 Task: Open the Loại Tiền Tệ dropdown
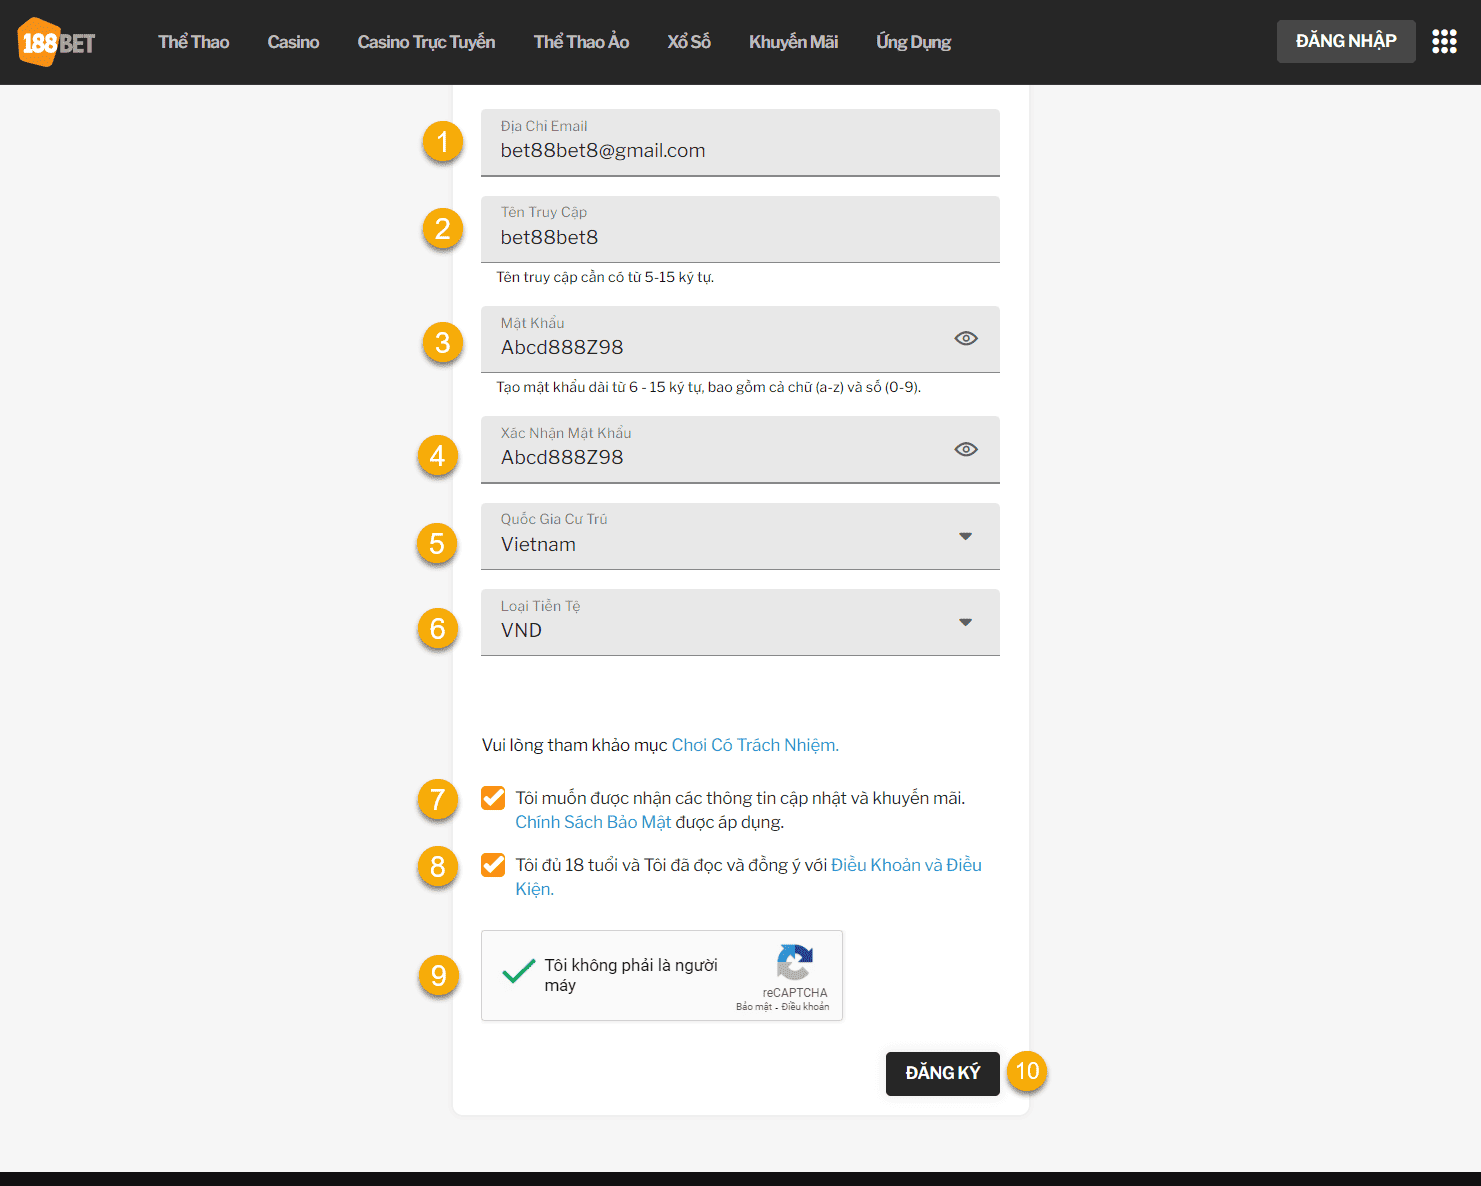[x=740, y=622]
